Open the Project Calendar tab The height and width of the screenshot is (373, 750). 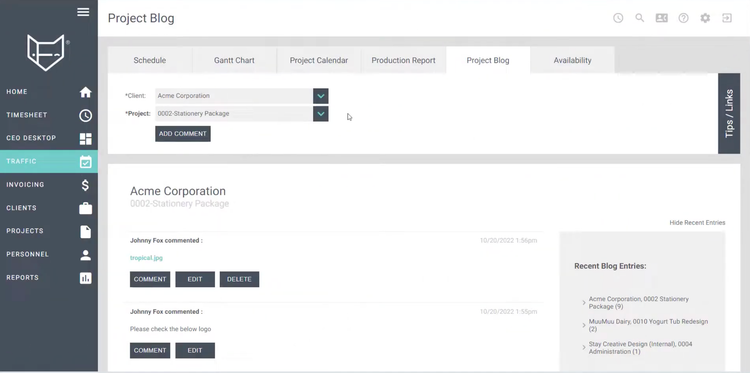pos(319,60)
